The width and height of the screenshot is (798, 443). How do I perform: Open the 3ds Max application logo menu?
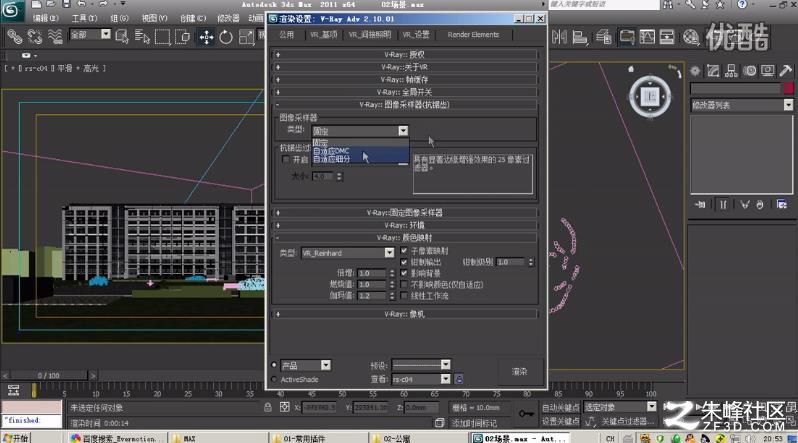(11, 11)
